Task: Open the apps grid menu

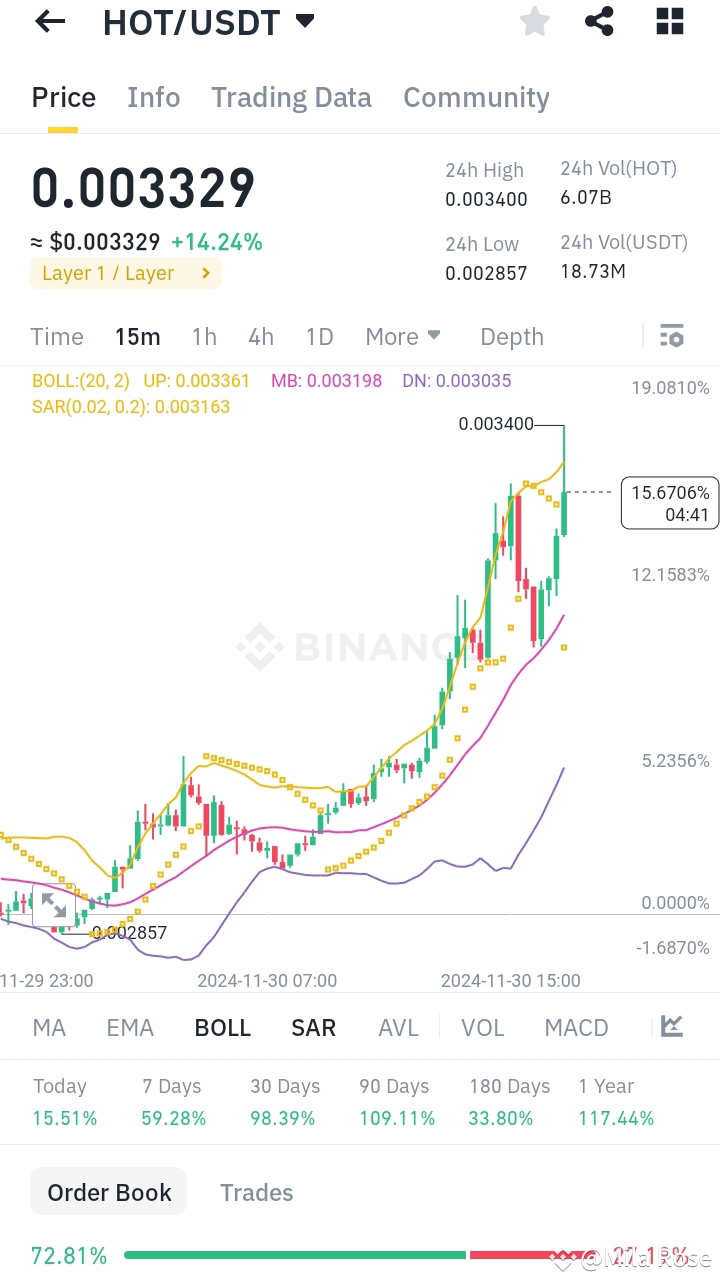Action: click(669, 21)
